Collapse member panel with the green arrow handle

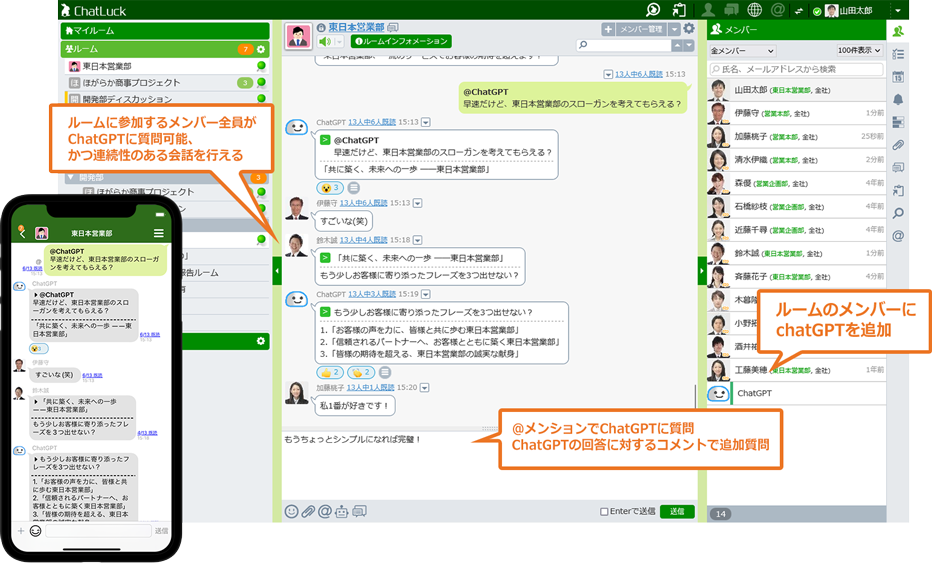tap(702, 271)
